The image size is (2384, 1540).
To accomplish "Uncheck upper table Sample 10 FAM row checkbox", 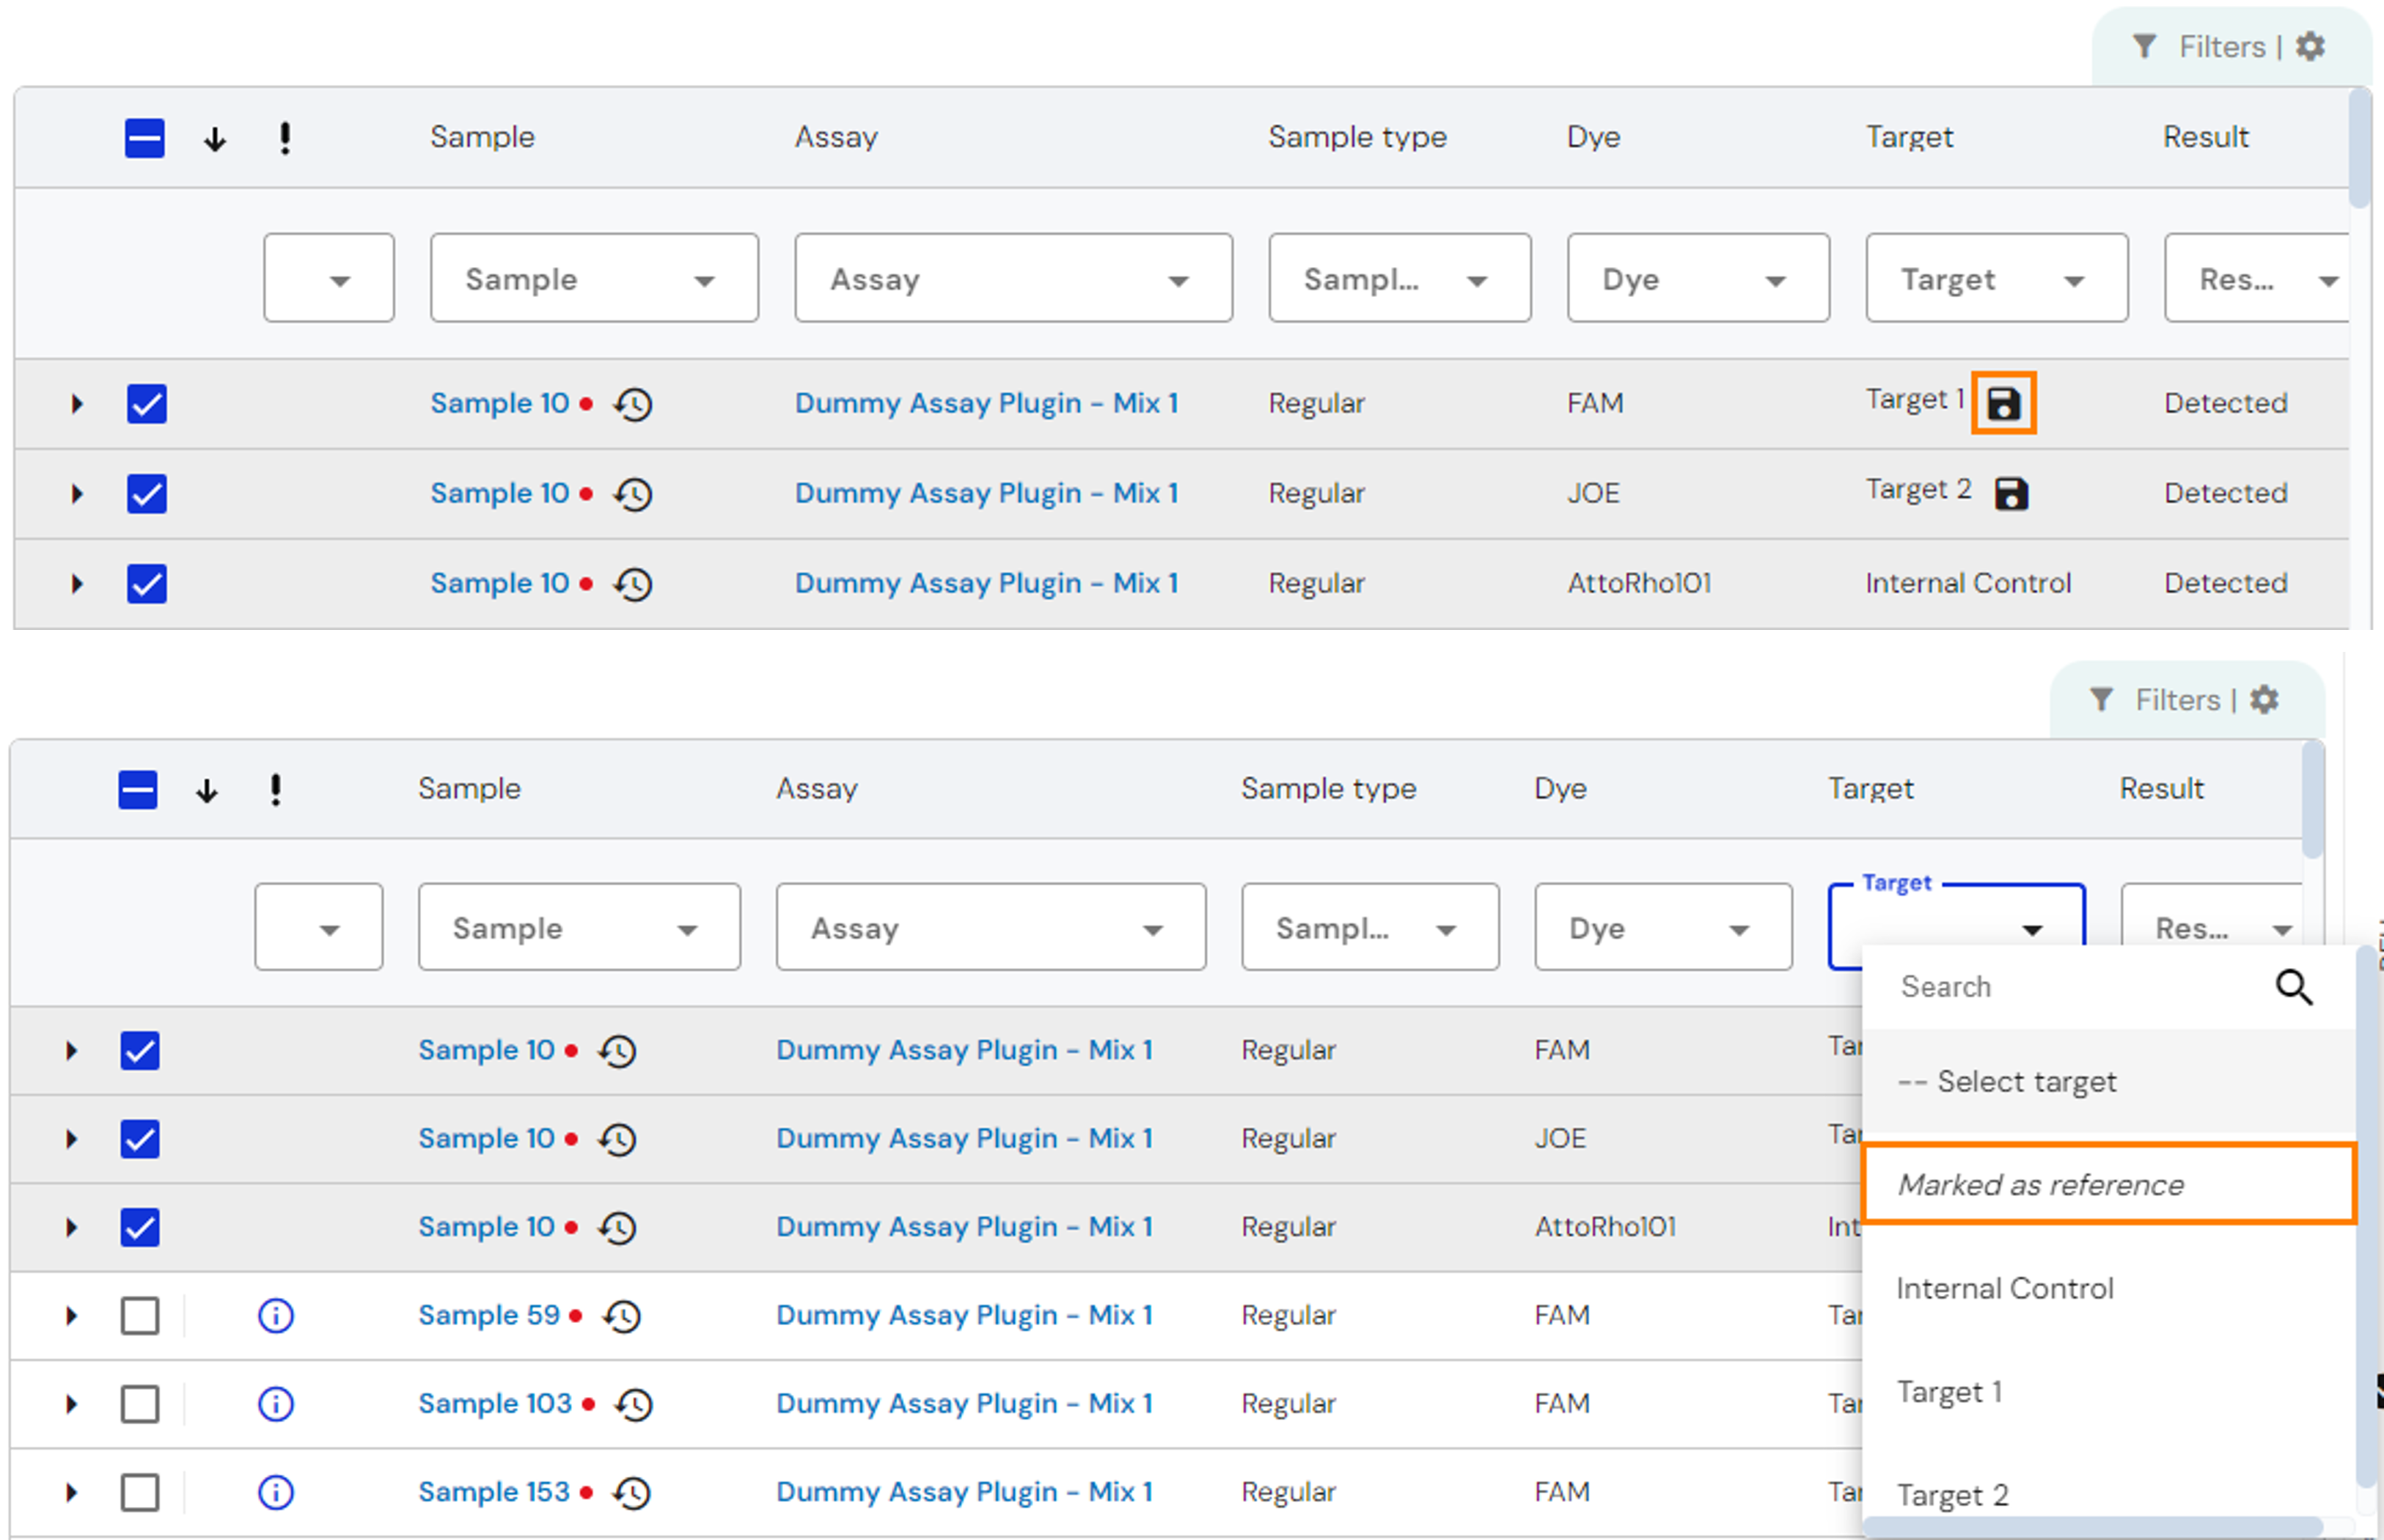I will [147, 404].
